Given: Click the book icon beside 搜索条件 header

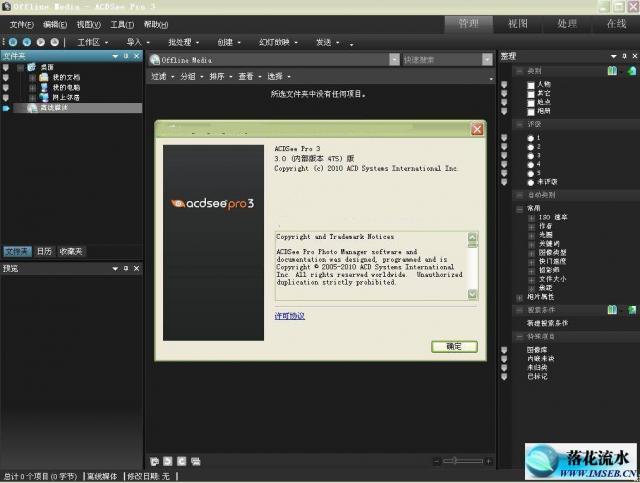Looking at the screenshot, I should [611, 310].
